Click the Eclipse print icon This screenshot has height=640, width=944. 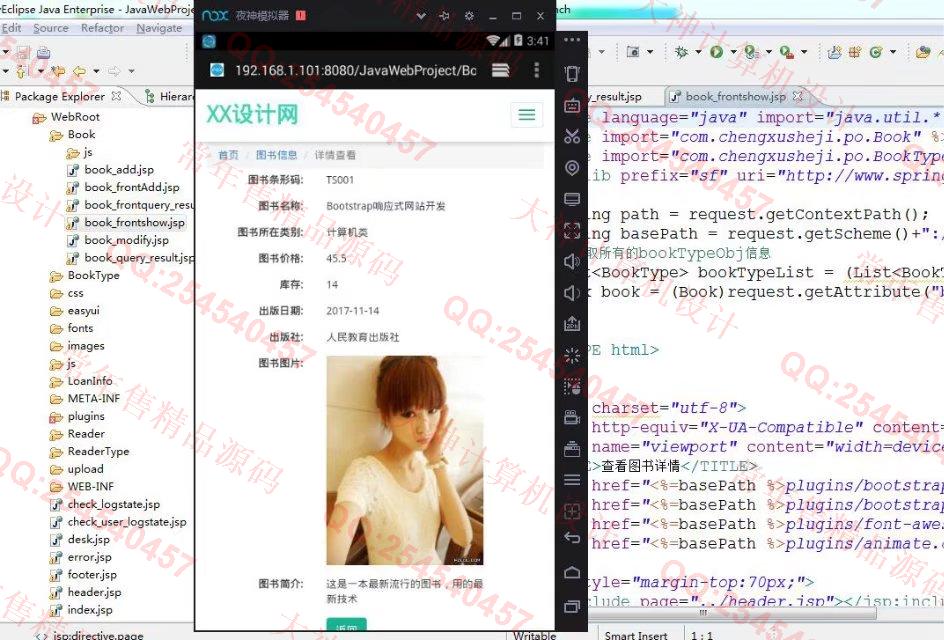tap(43, 52)
